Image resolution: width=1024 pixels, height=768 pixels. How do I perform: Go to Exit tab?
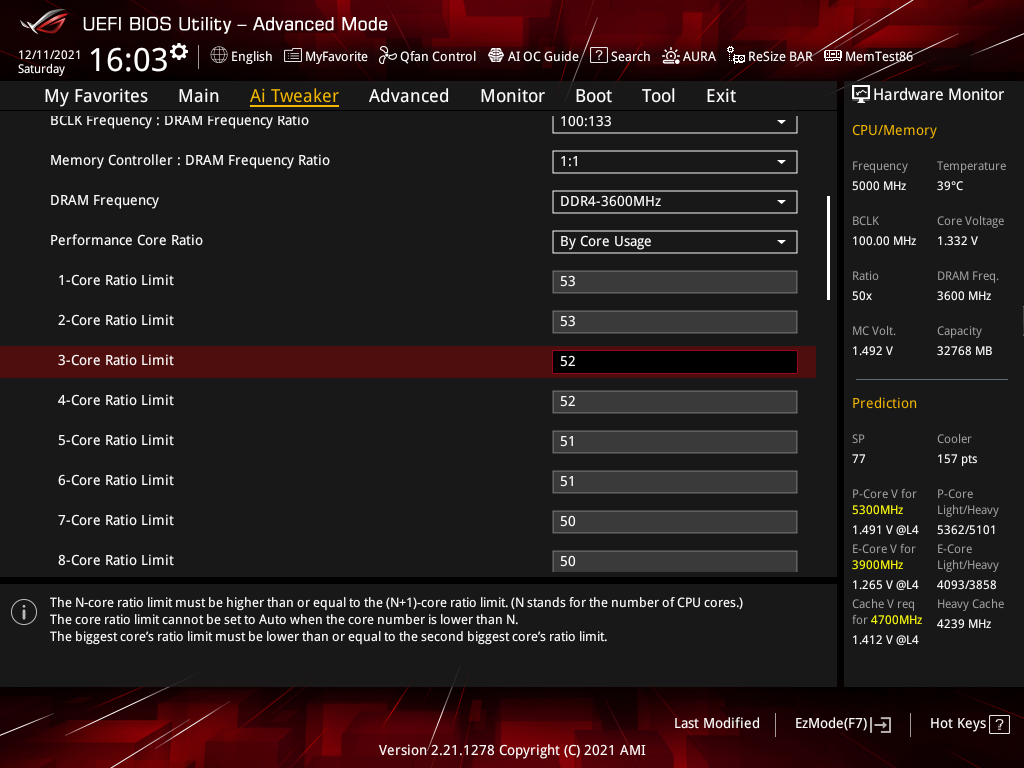[721, 96]
